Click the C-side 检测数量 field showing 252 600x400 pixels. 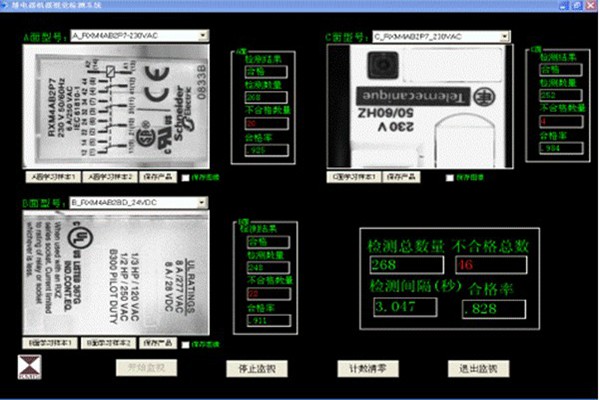pyautogui.click(x=561, y=95)
